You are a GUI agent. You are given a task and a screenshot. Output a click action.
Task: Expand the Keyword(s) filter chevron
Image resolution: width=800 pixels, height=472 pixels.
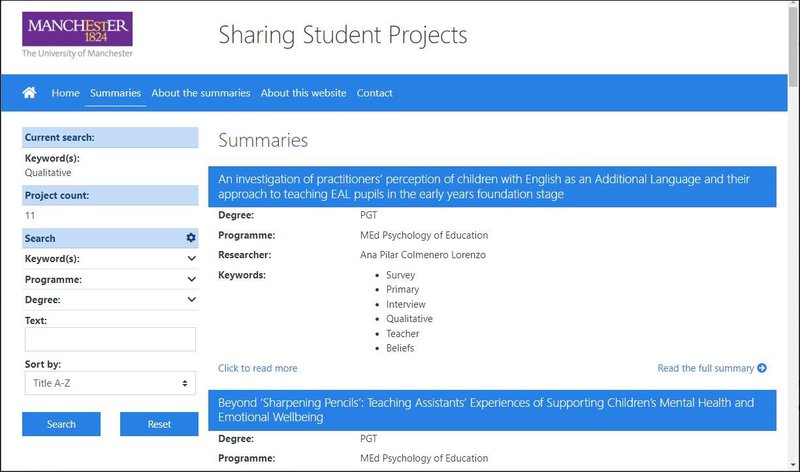point(191,258)
